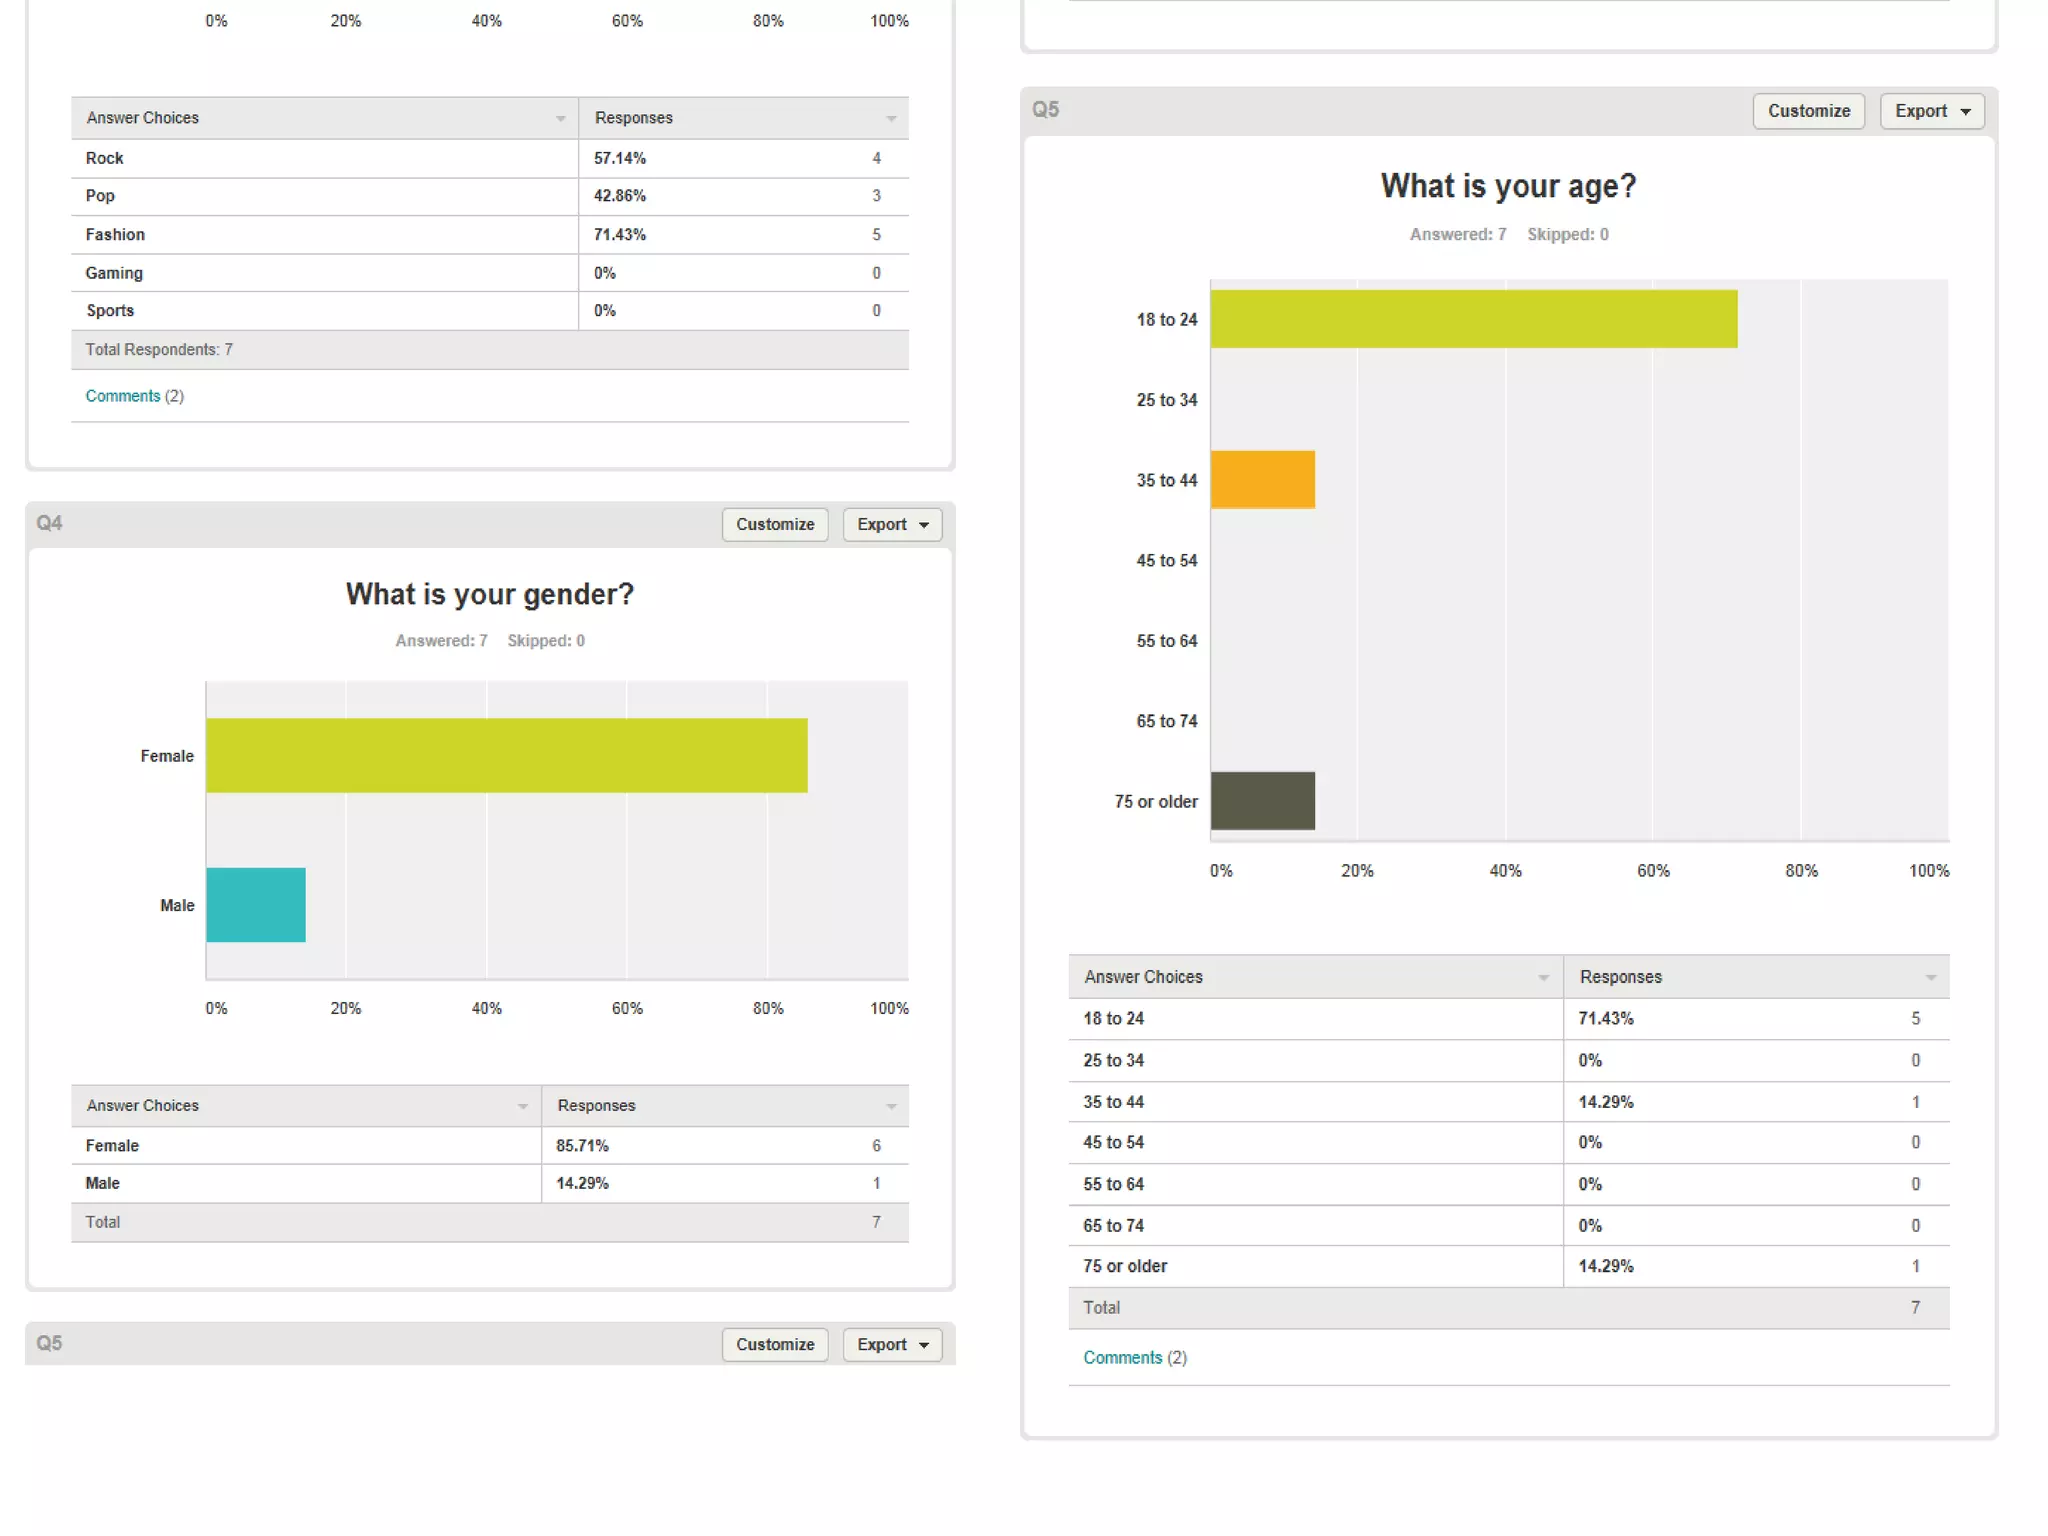The width and height of the screenshot is (2048, 1536).
Task: Click the 18 to 24 green bar
Action: [x=1473, y=319]
